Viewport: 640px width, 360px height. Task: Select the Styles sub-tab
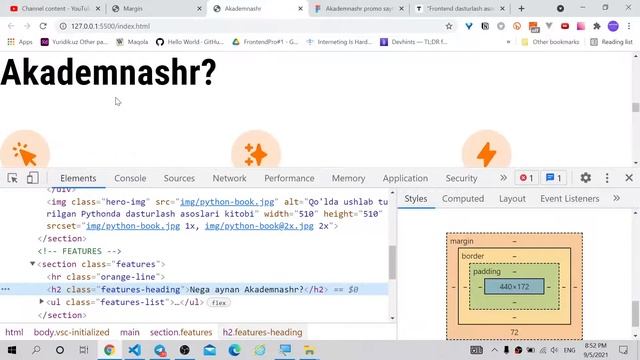point(416,199)
